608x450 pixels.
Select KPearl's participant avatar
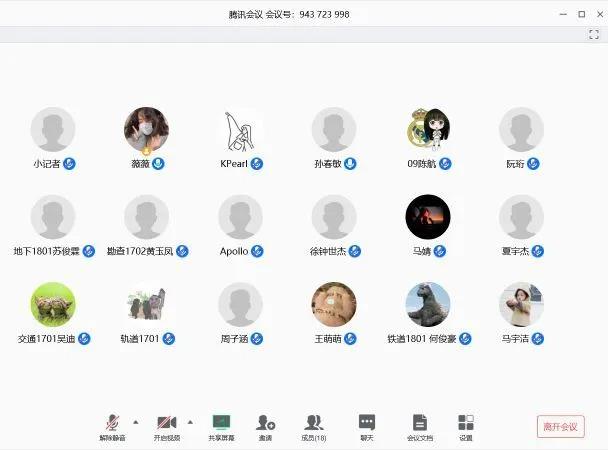[241, 130]
